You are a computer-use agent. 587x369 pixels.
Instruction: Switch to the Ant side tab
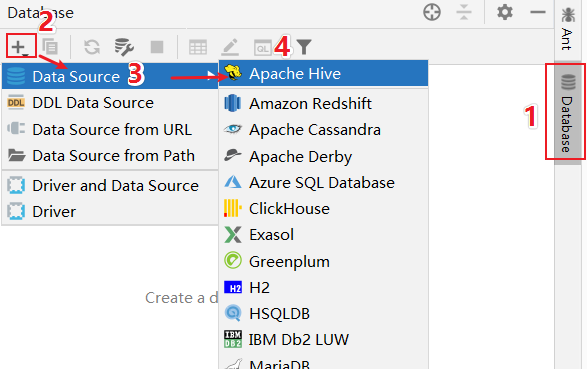(x=568, y=29)
